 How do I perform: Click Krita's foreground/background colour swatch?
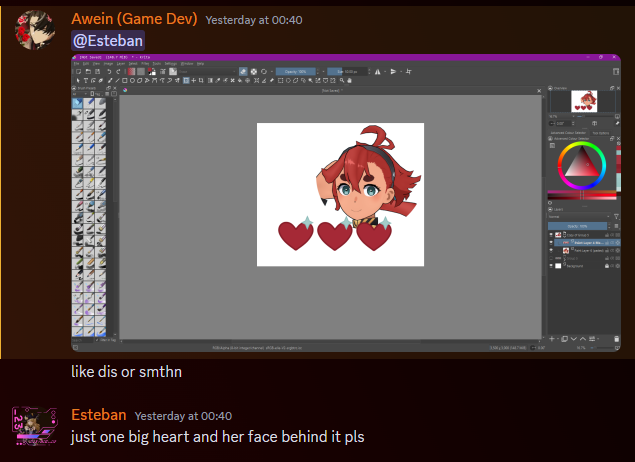(152, 72)
